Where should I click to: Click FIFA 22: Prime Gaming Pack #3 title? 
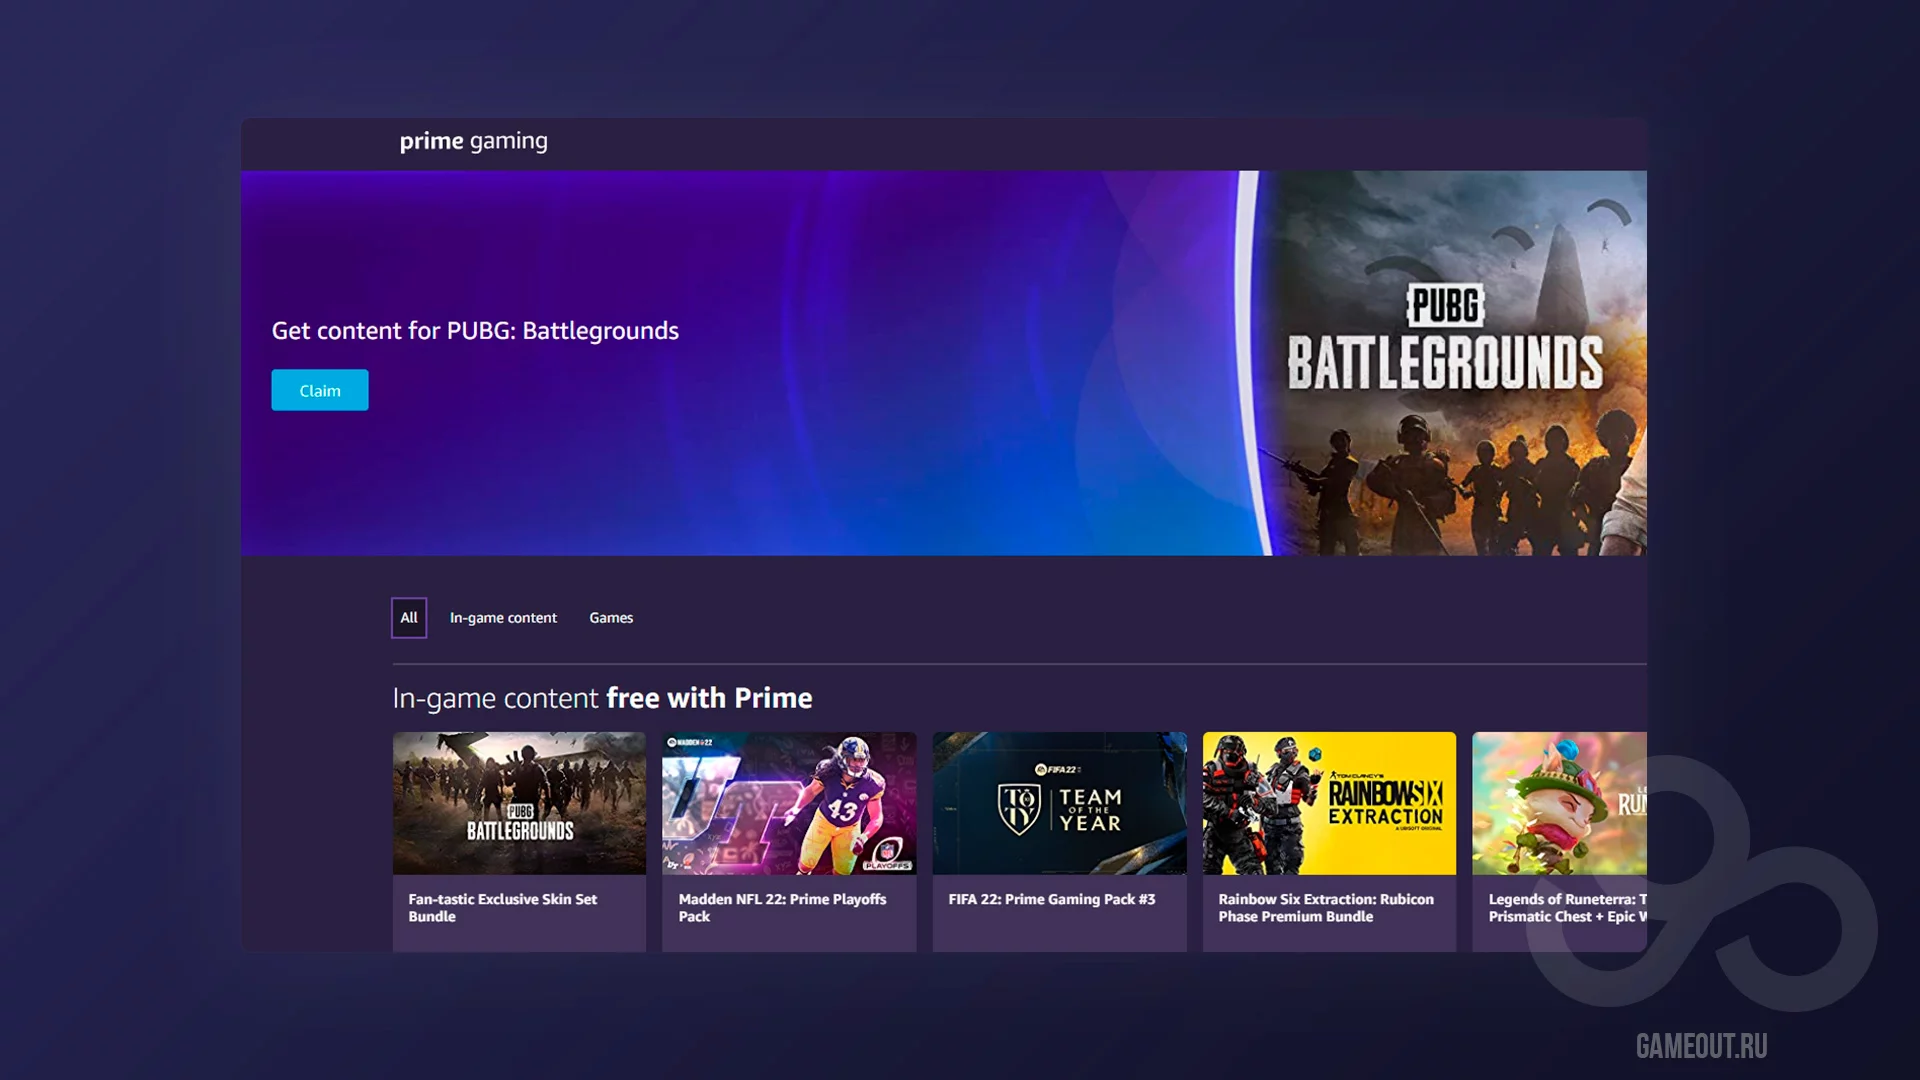[1051, 900]
